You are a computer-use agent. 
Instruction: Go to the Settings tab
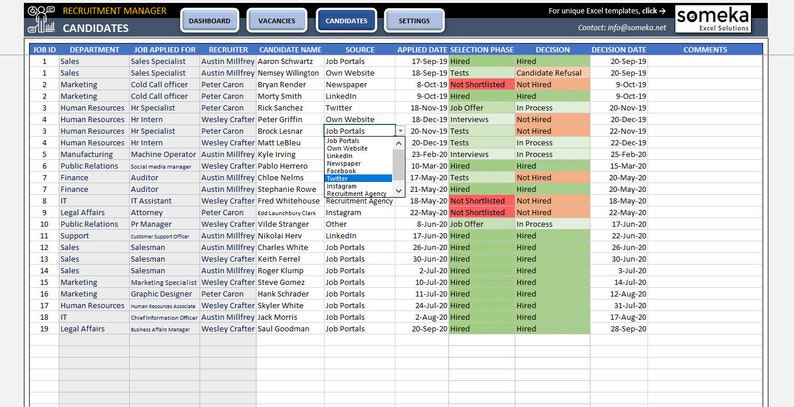pos(414,21)
